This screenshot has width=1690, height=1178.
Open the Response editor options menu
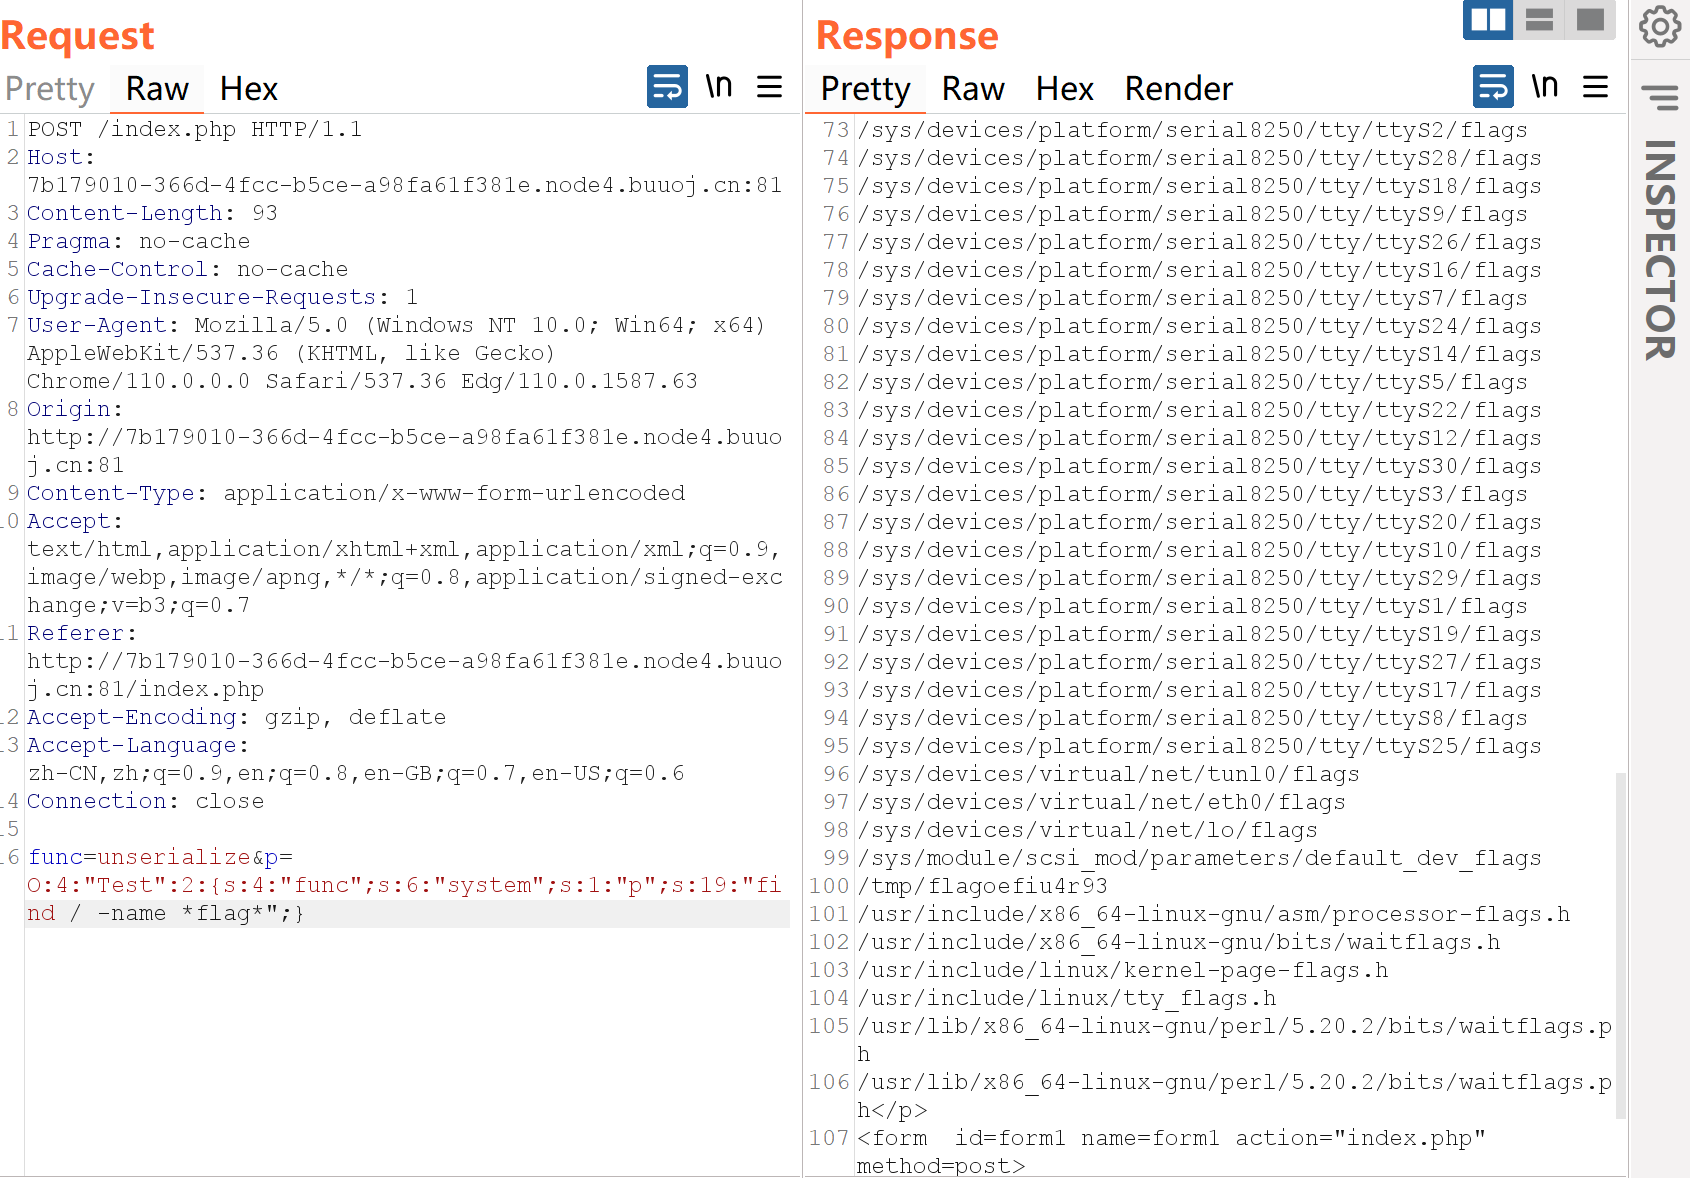pyautogui.click(x=1595, y=87)
